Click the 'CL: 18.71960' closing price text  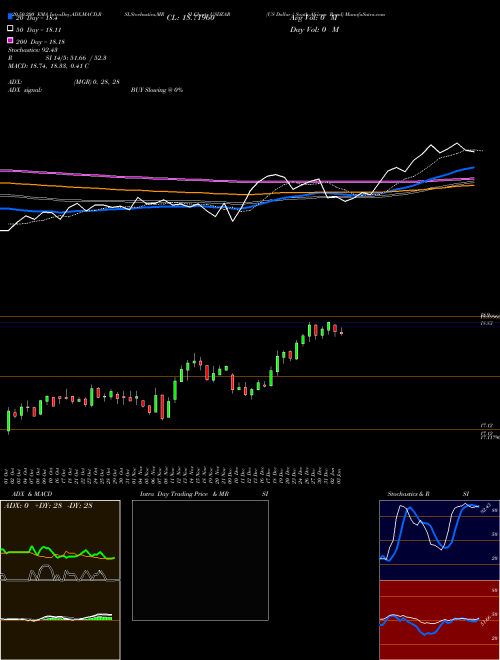tap(191, 18)
